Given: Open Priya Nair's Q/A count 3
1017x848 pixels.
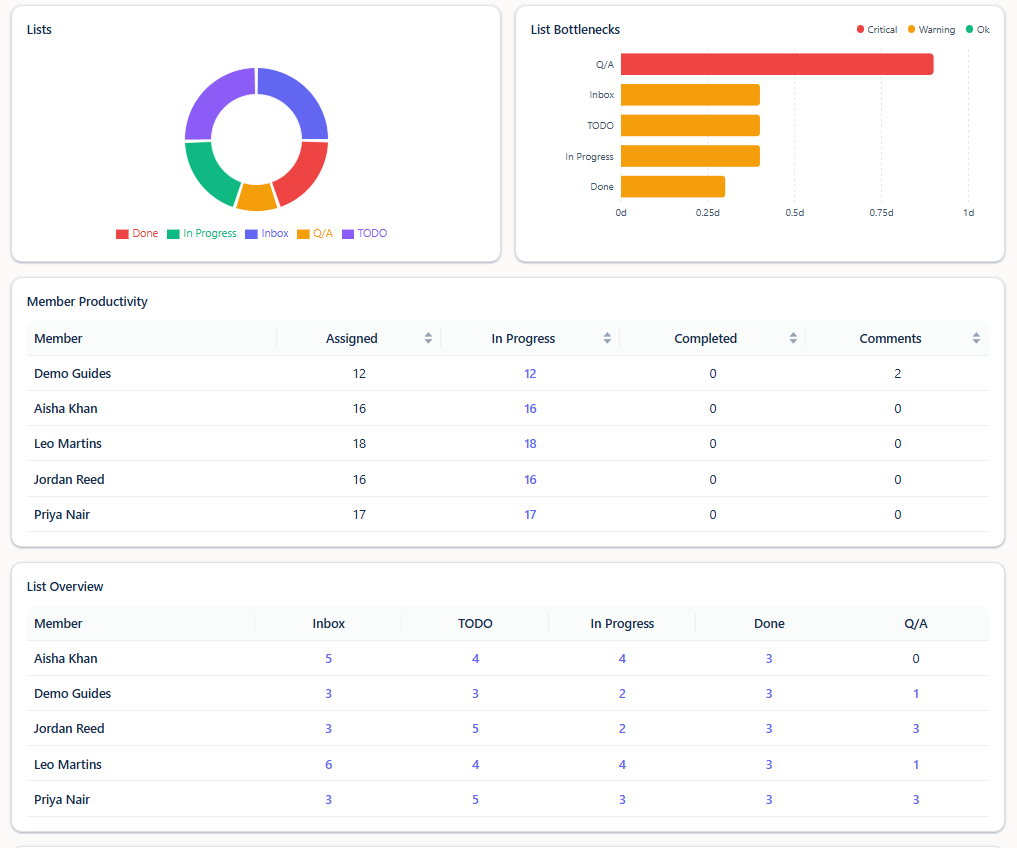Looking at the screenshot, I should tap(916, 799).
